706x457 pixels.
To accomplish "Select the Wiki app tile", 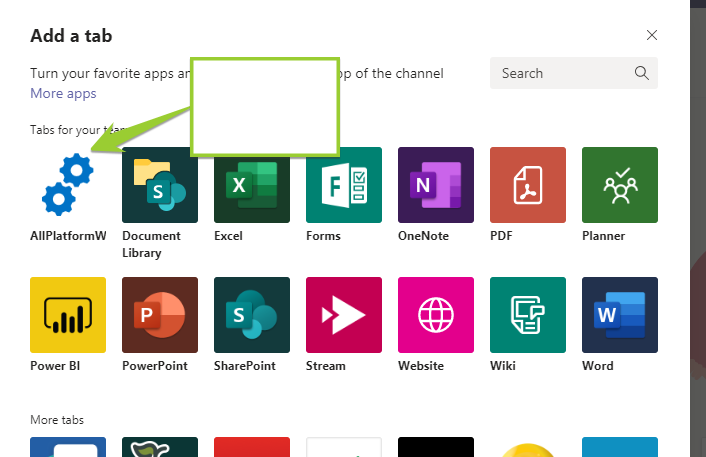I will point(528,315).
